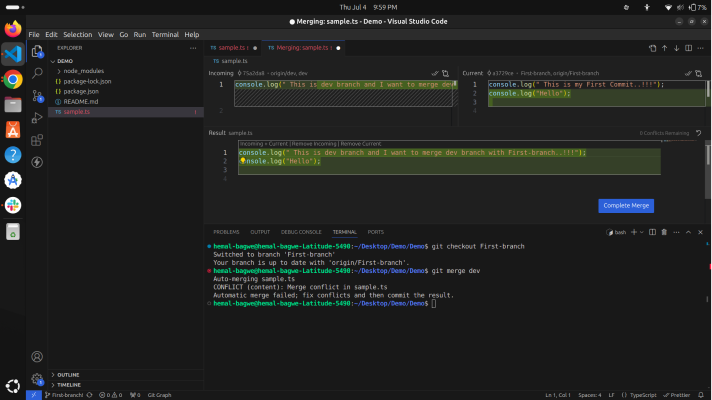This screenshot has width=712, height=400.
Task: Synchronize changes icon in status bar
Action: point(90,395)
